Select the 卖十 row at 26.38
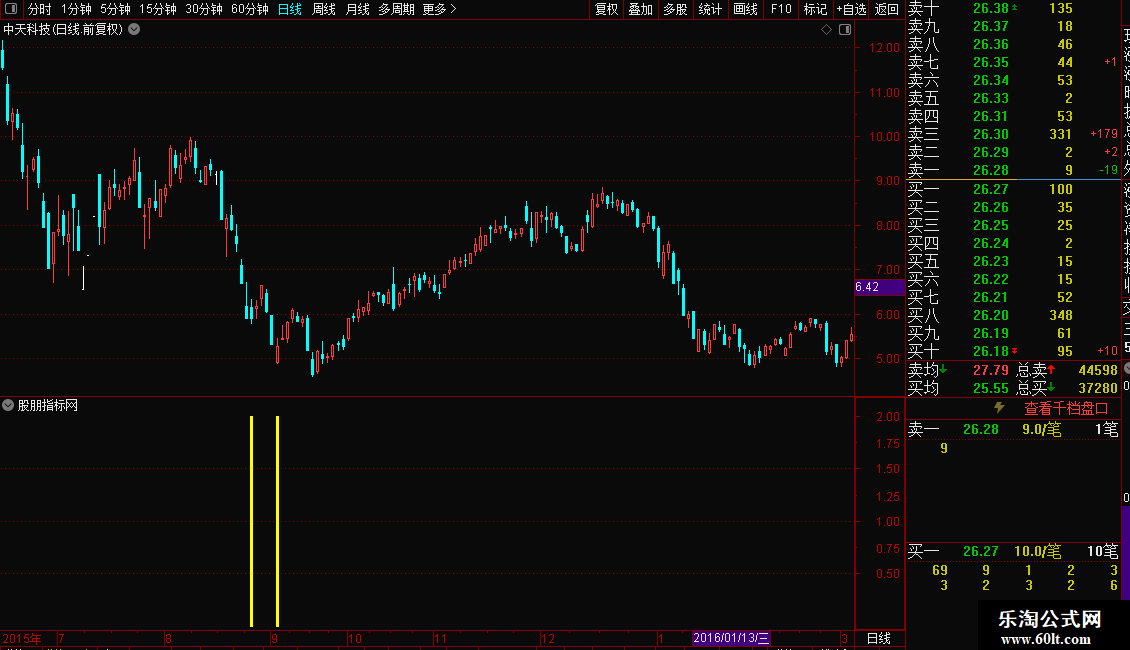Image resolution: width=1130 pixels, height=650 pixels. (x=1013, y=9)
